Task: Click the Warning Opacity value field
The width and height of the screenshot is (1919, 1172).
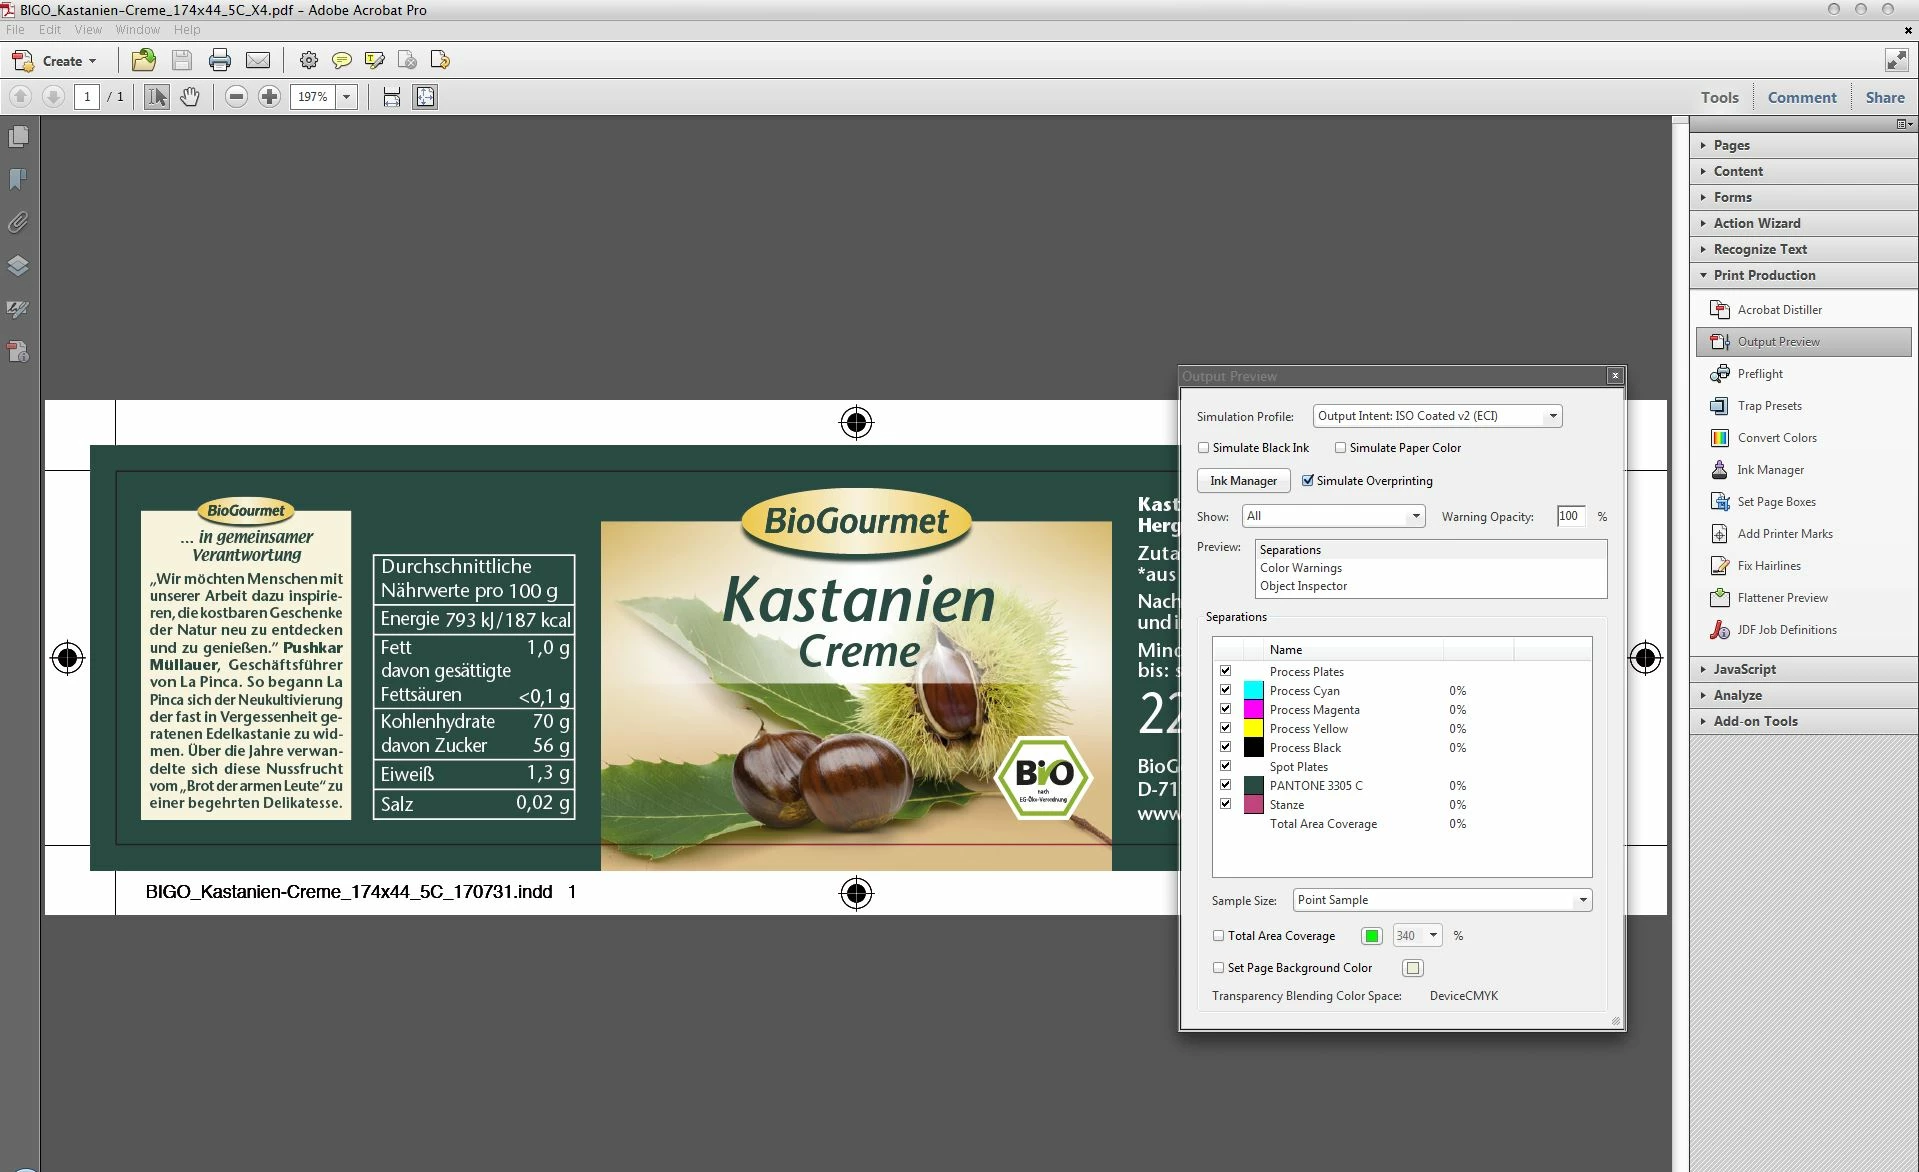Action: (1570, 516)
